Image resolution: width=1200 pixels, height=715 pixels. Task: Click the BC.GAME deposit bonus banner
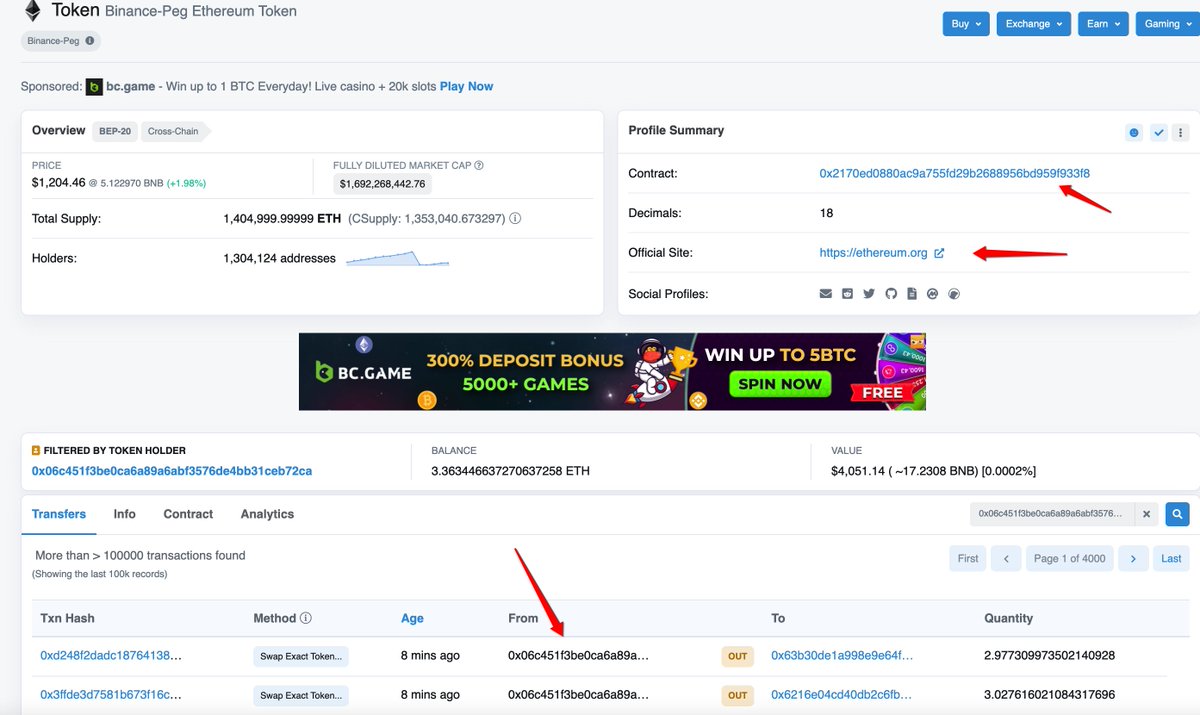612,371
